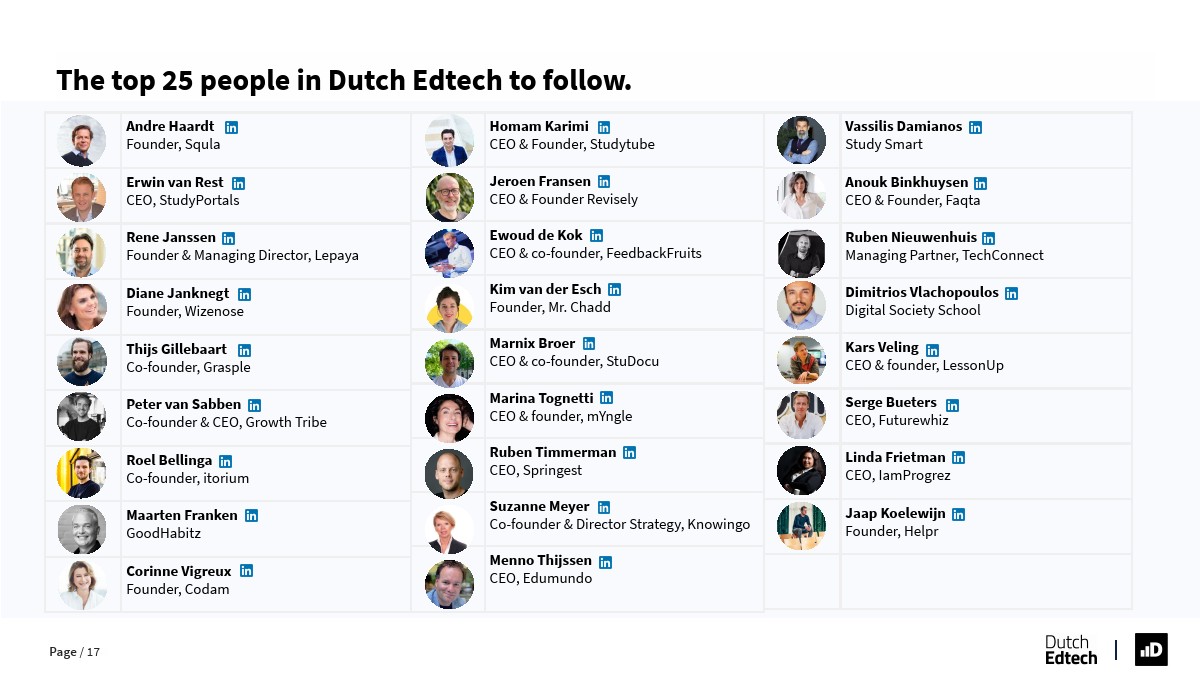Click LinkedIn icon next to Homam Karimi

click(x=604, y=128)
